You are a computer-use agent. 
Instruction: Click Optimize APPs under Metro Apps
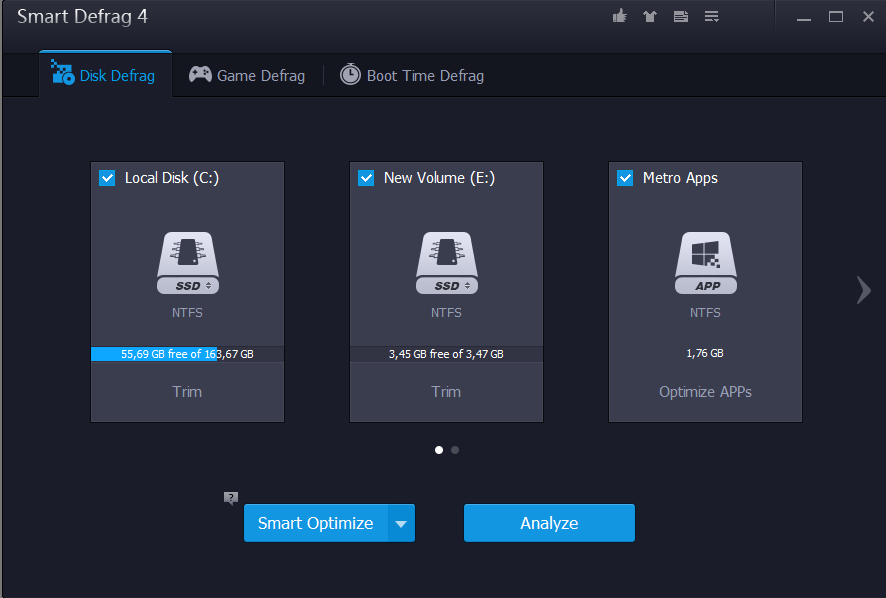[x=705, y=392]
